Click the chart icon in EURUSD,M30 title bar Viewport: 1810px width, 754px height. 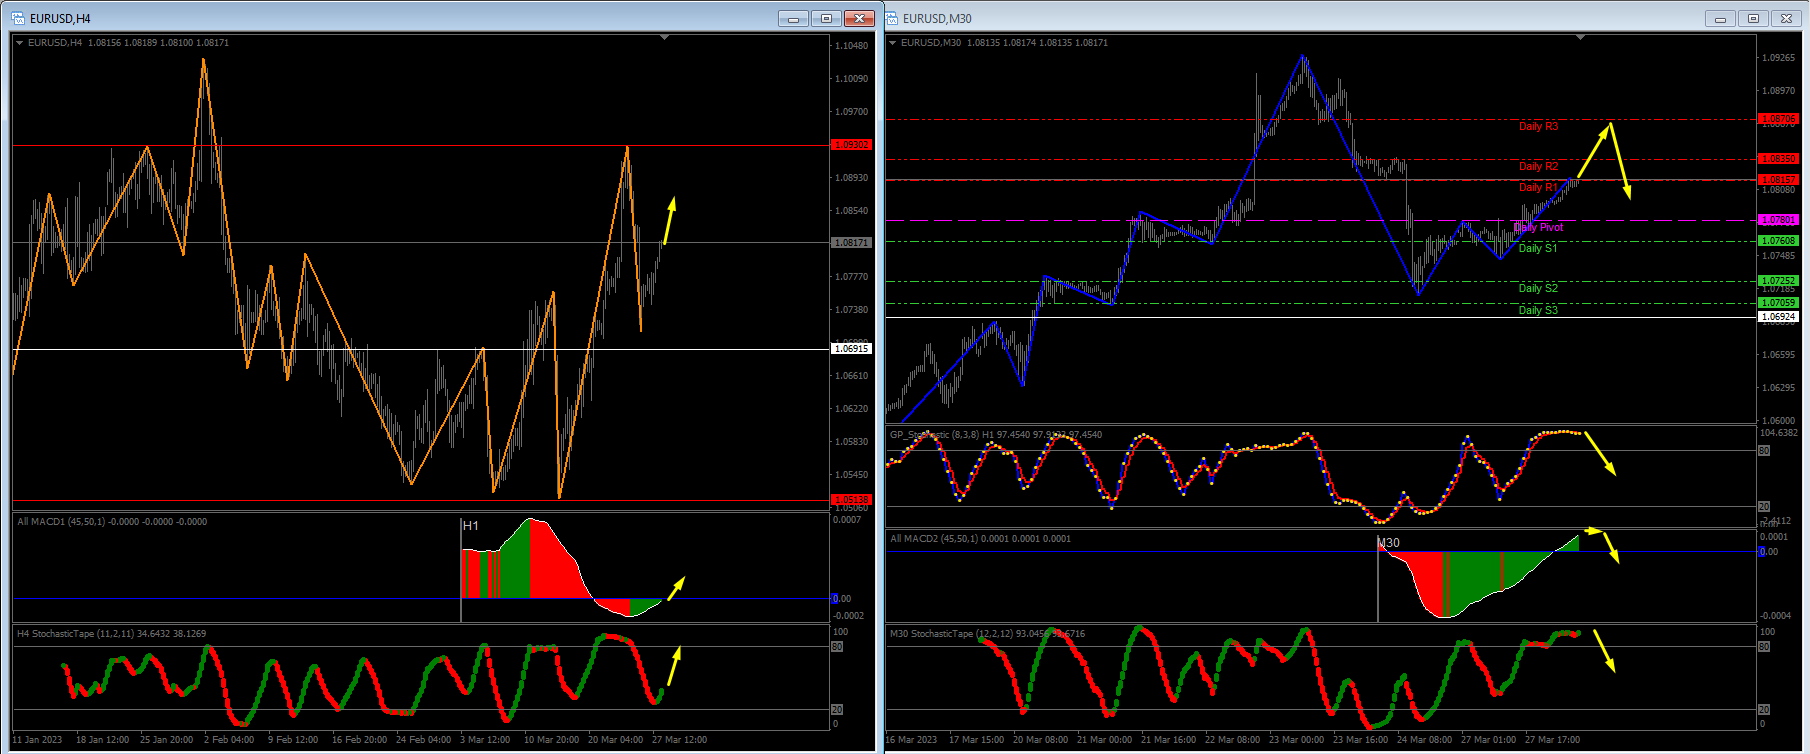coord(891,18)
